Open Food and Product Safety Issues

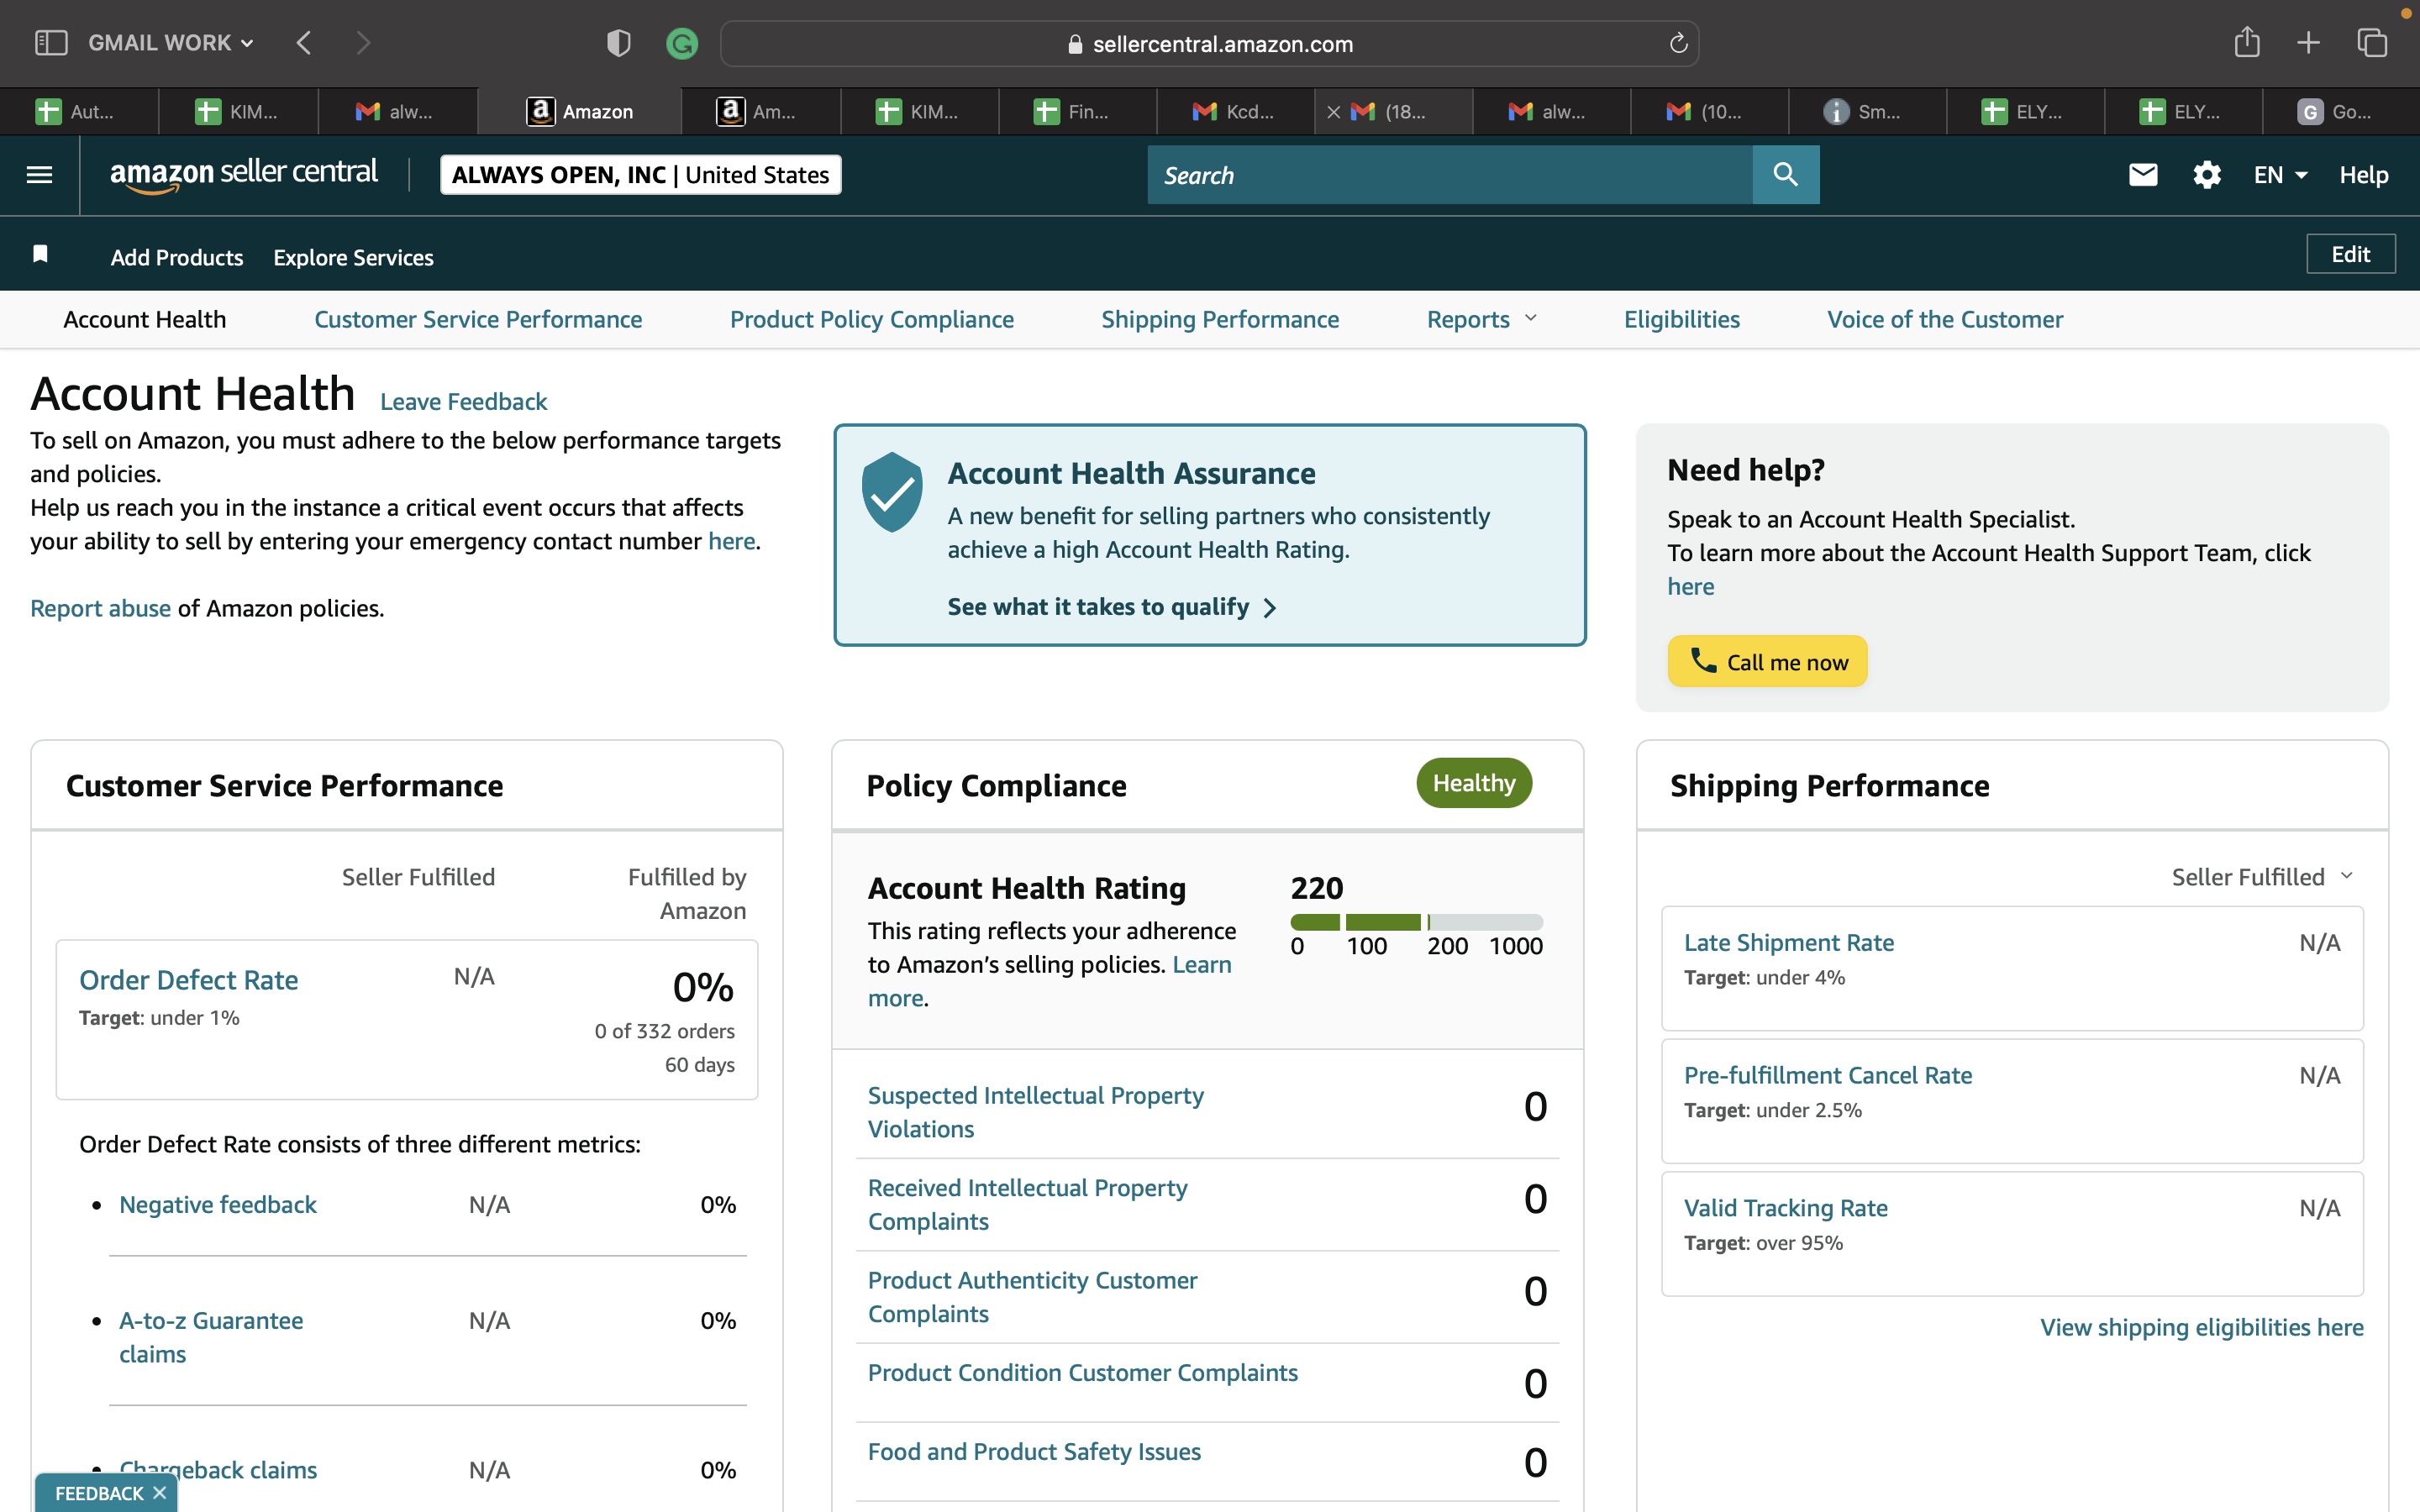[1034, 1452]
